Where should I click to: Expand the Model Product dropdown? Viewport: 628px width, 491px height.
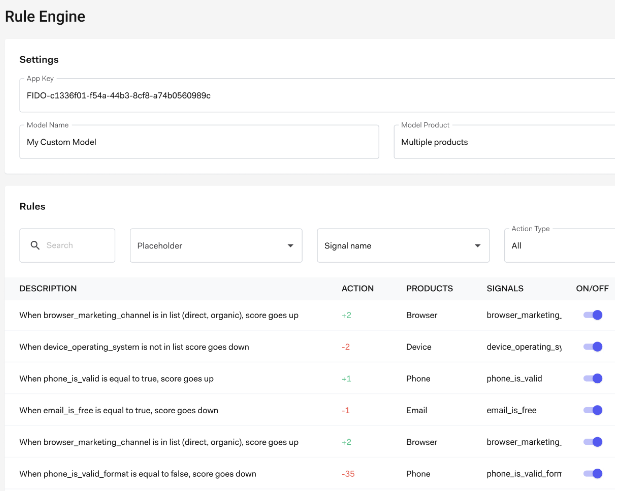505,142
